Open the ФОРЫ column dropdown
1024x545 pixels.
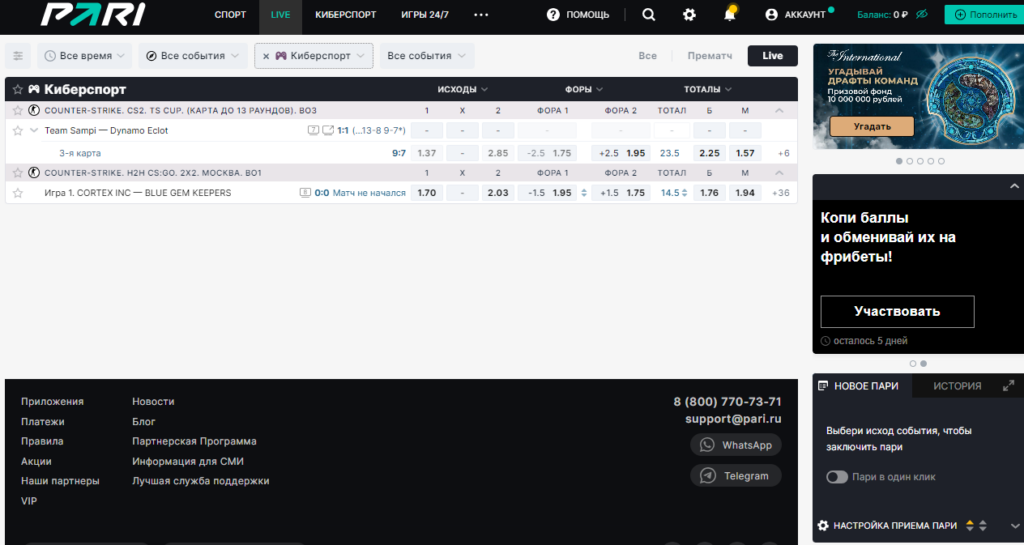pos(584,89)
